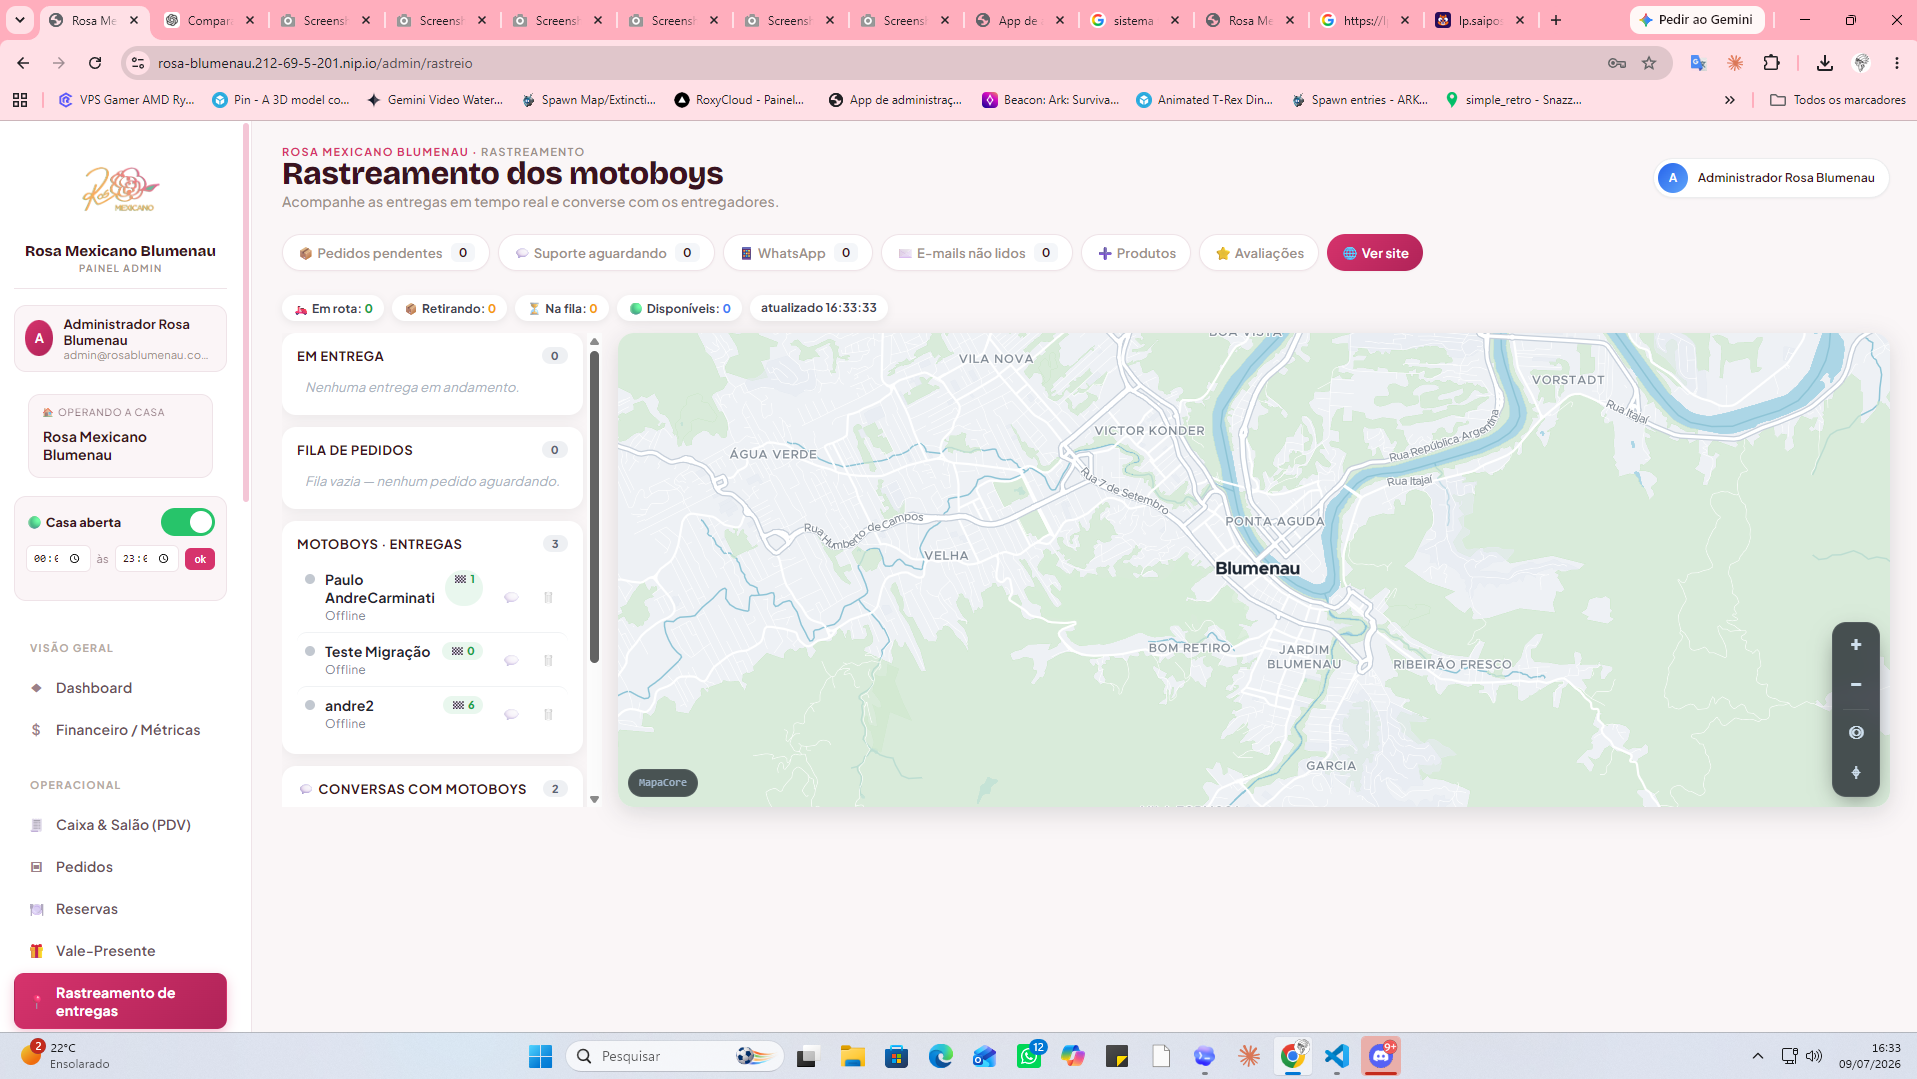Click the map compass orientation icon
1917x1079 pixels.
pyautogui.click(x=1855, y=773)
